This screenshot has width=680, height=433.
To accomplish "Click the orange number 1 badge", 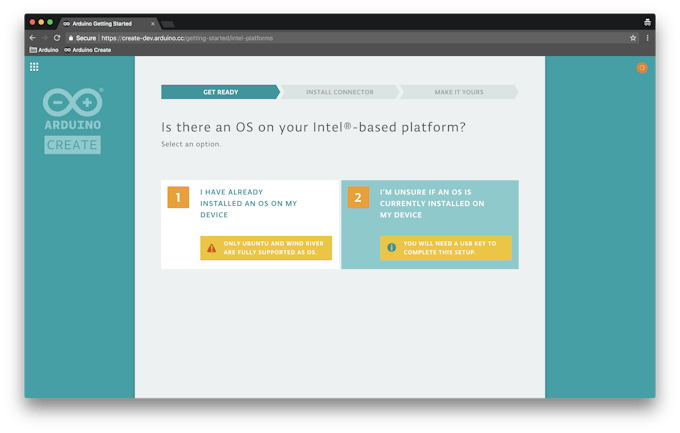I will (x=178, y=197).
